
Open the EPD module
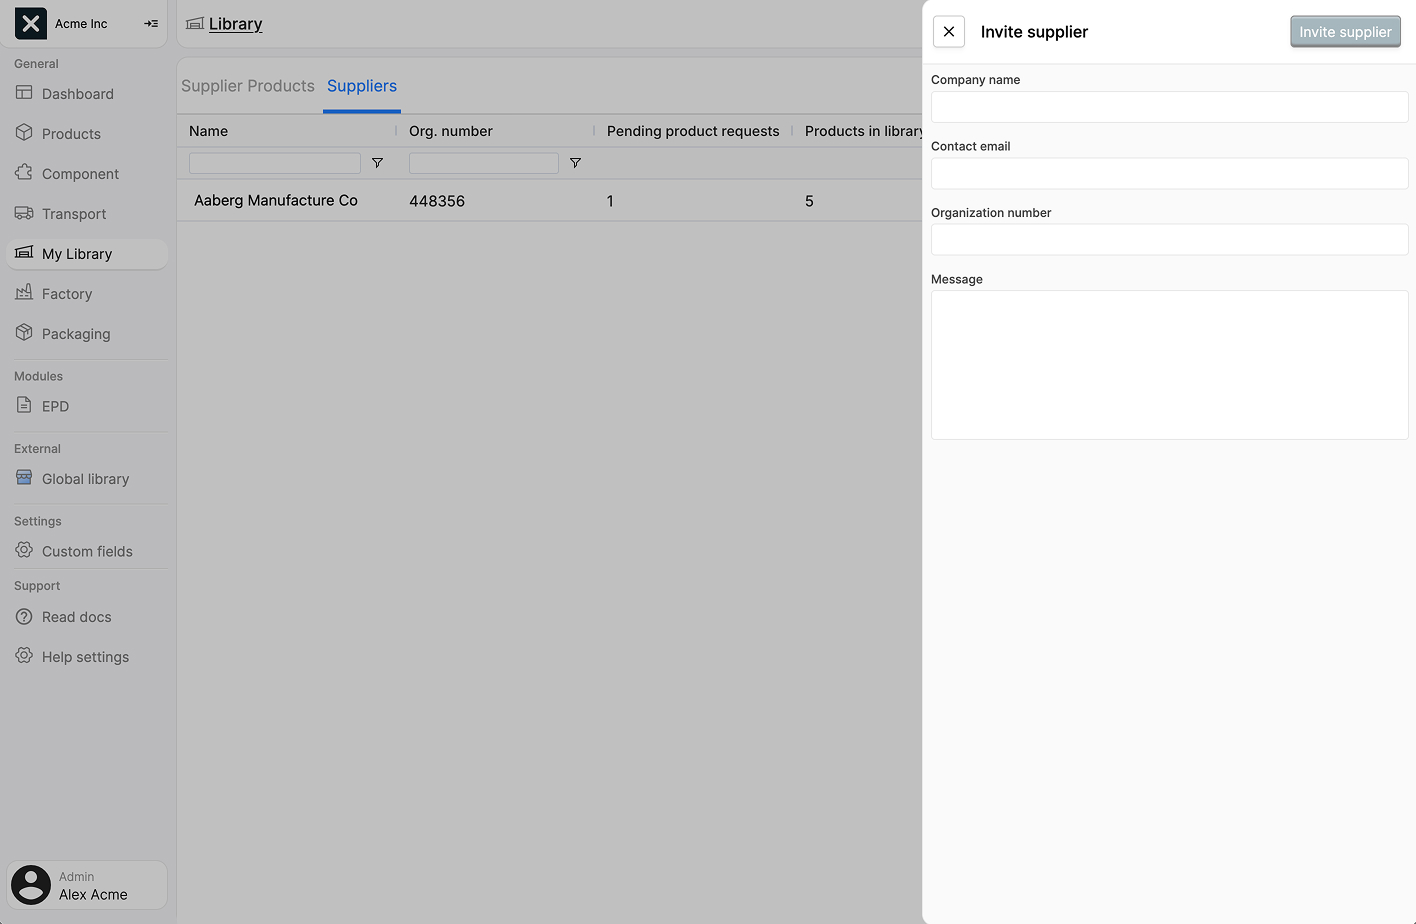[55, 406]
